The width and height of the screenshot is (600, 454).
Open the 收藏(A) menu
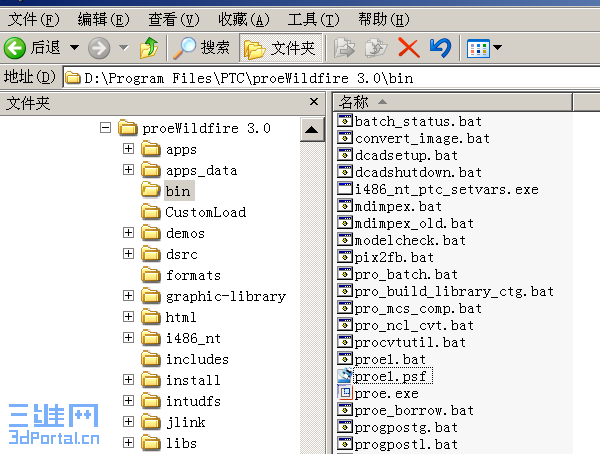coord(244,19)
